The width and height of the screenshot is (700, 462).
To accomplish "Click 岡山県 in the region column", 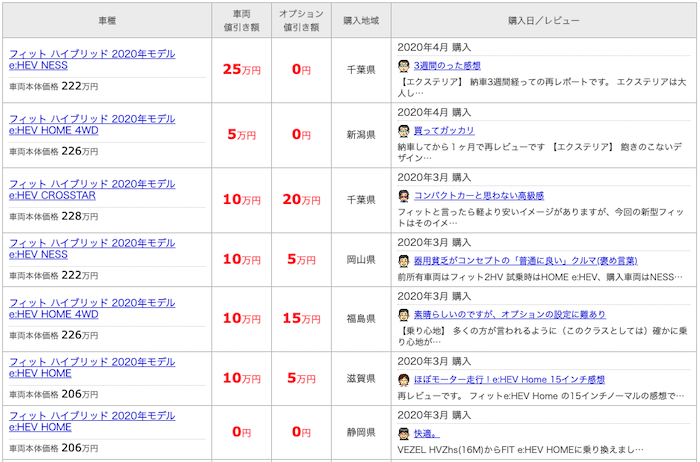I will 361,259.
